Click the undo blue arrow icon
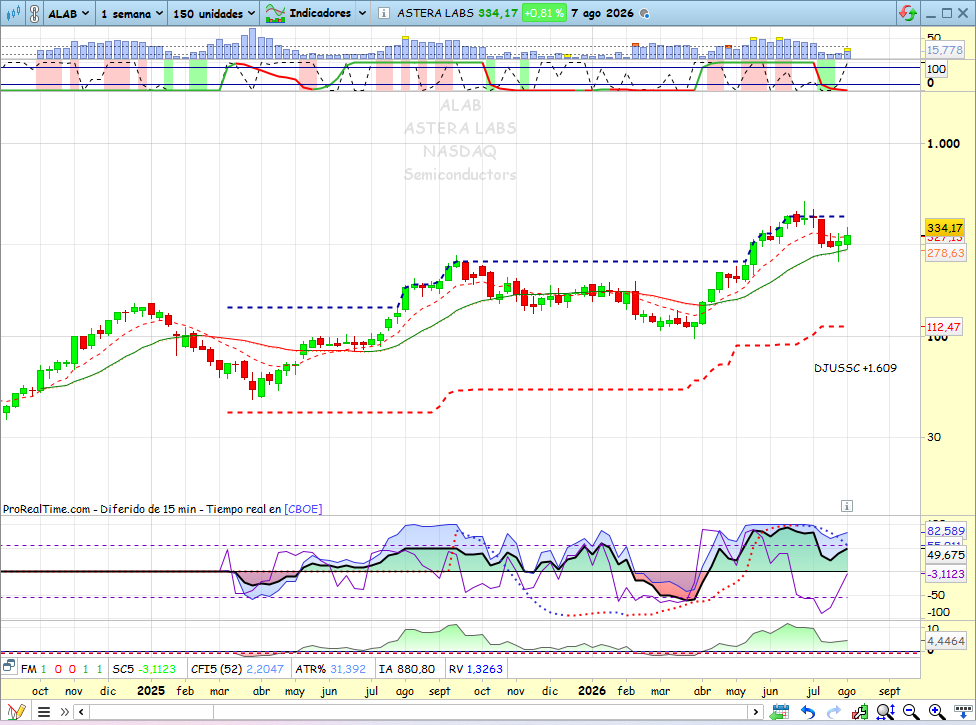Screen dimensions: 976x725 click(807, 711)
